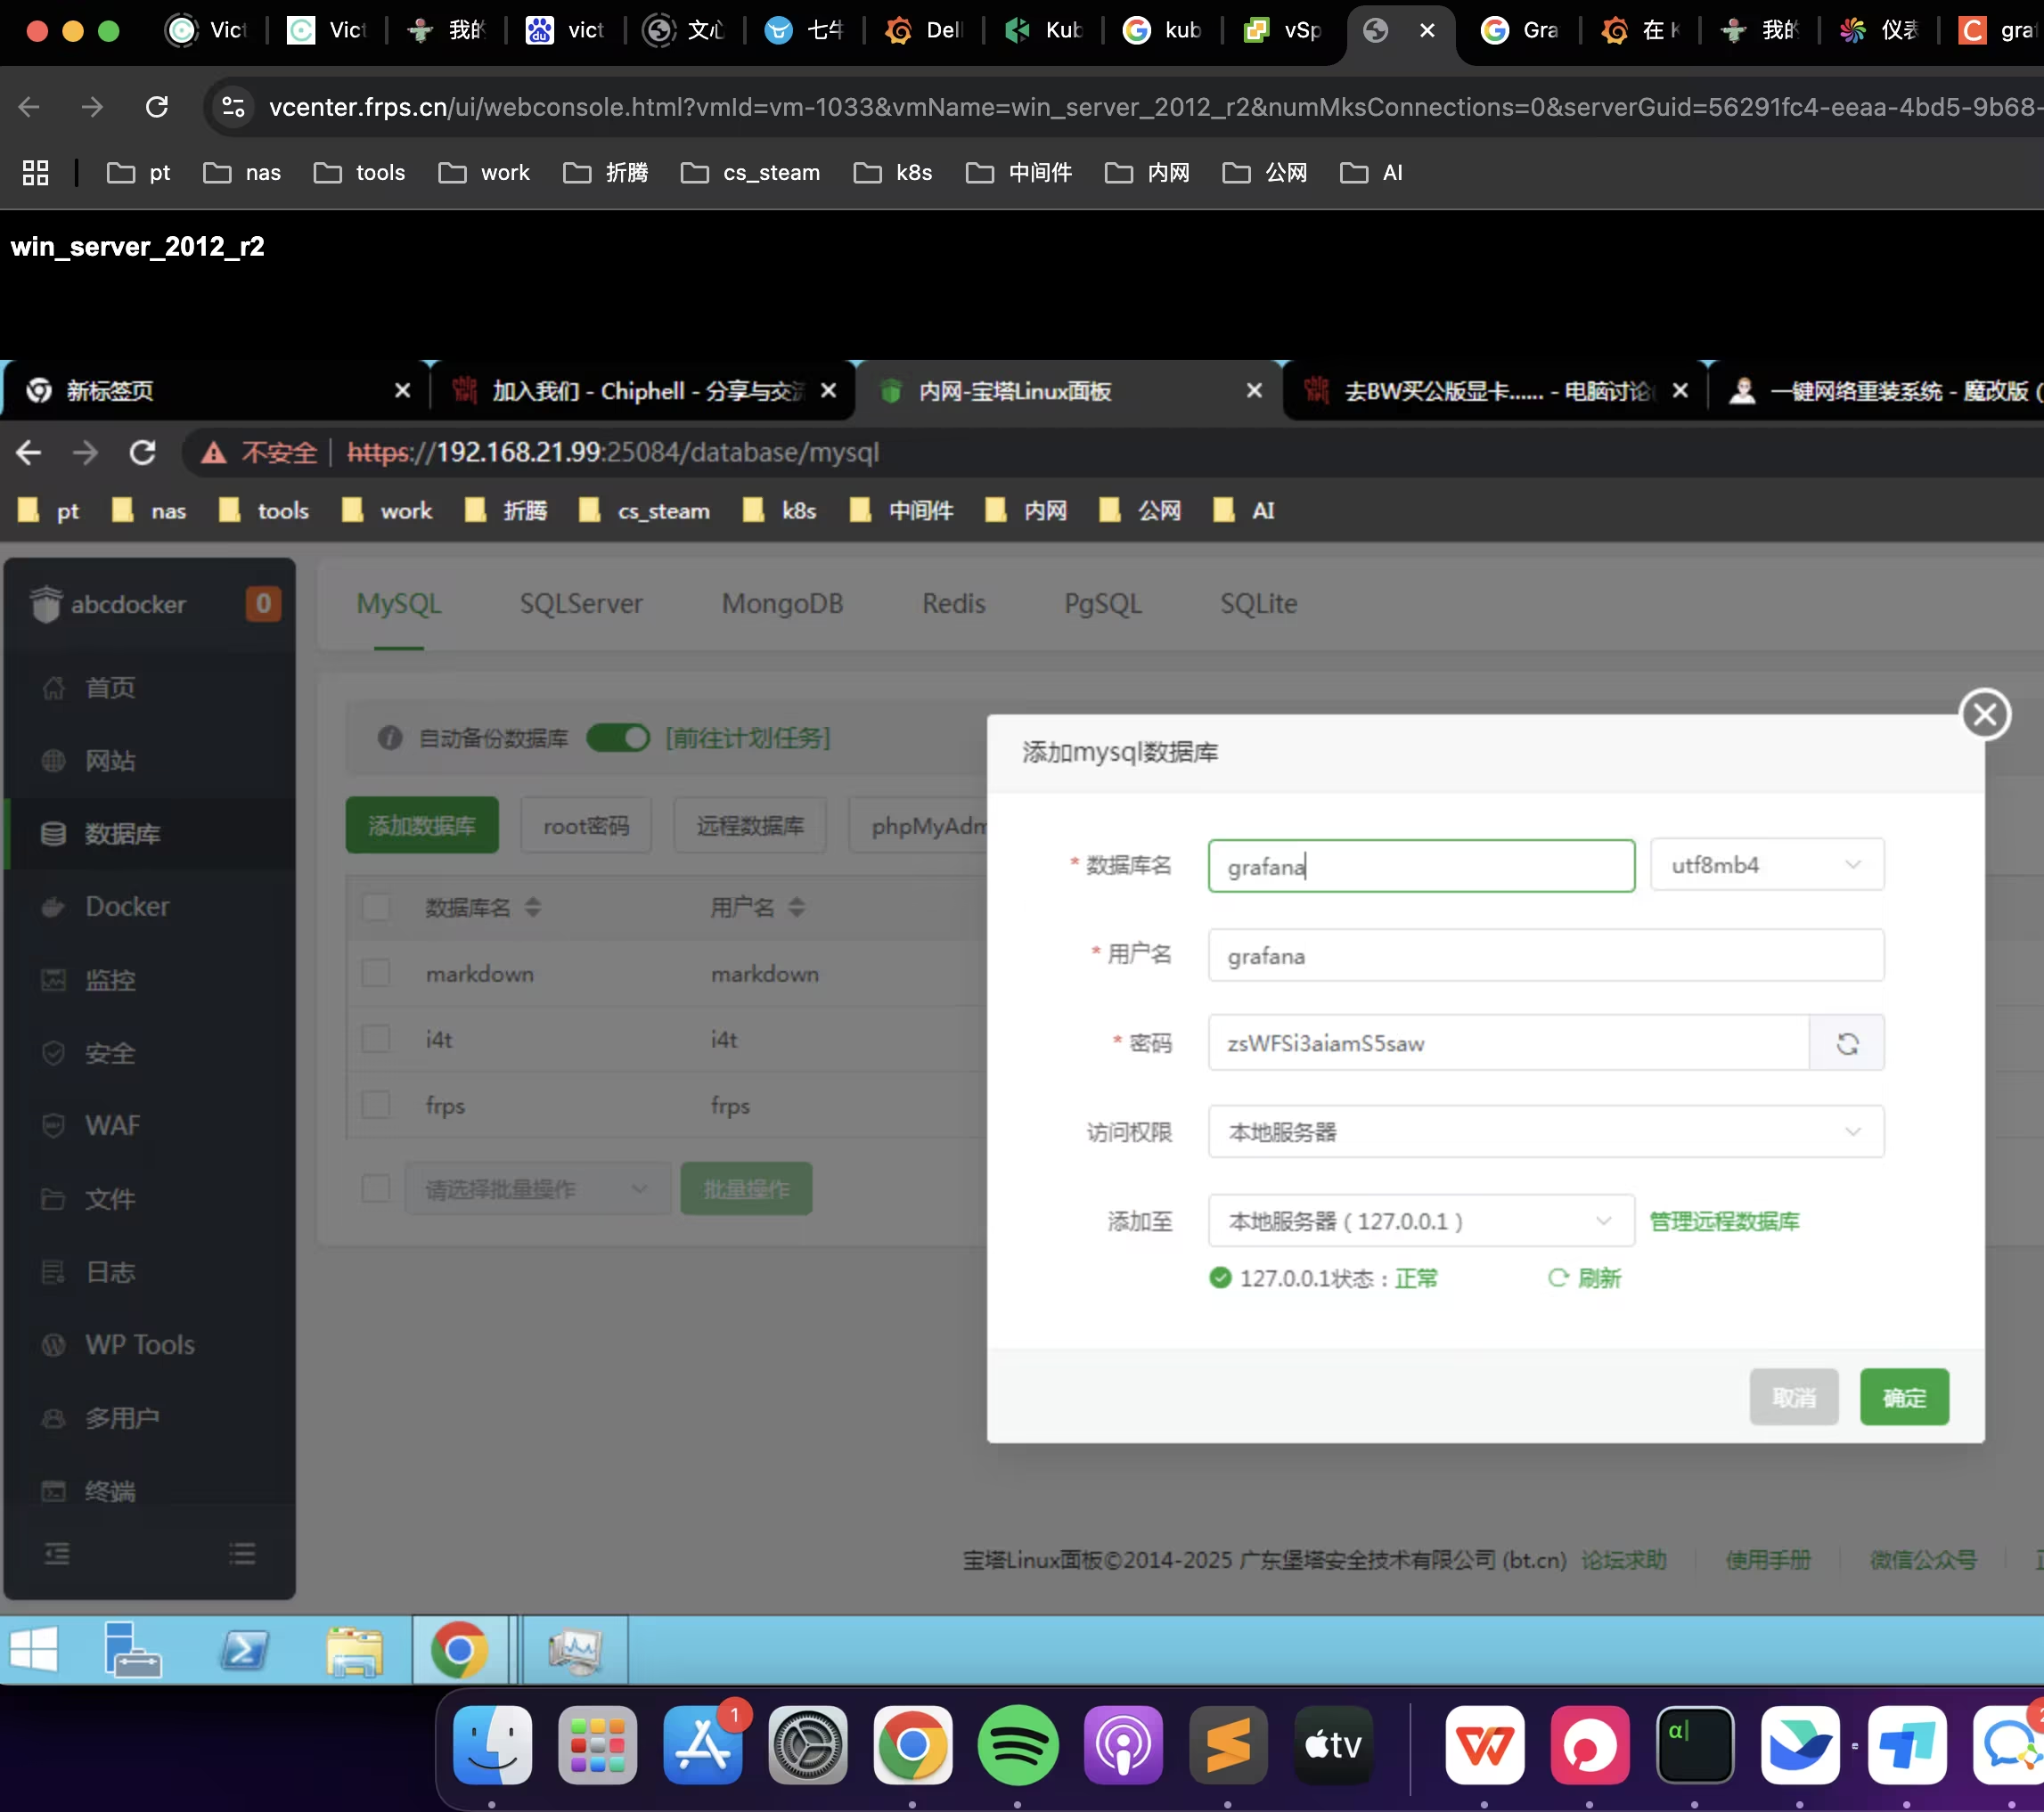Open the WP Tools sidebar item
Viewport: 2044px width, 1812px height.
click(150, 1345)
